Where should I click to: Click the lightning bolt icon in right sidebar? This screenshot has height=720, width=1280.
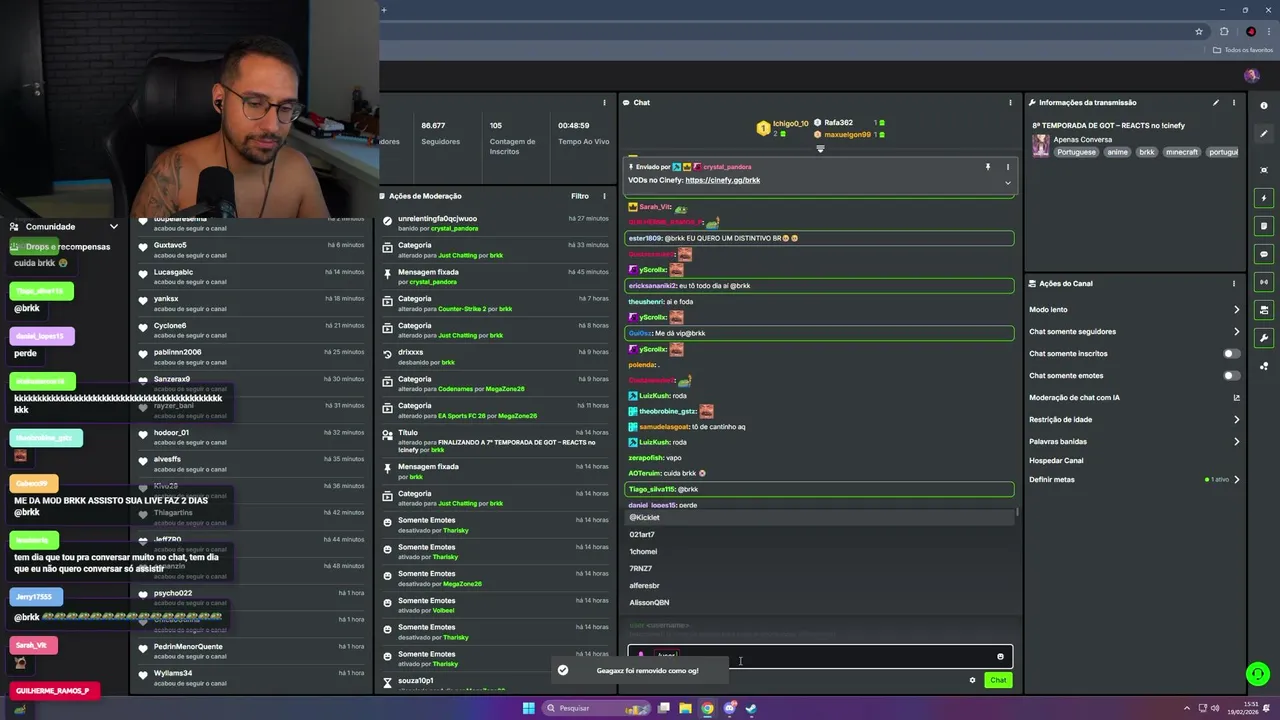1264,198
